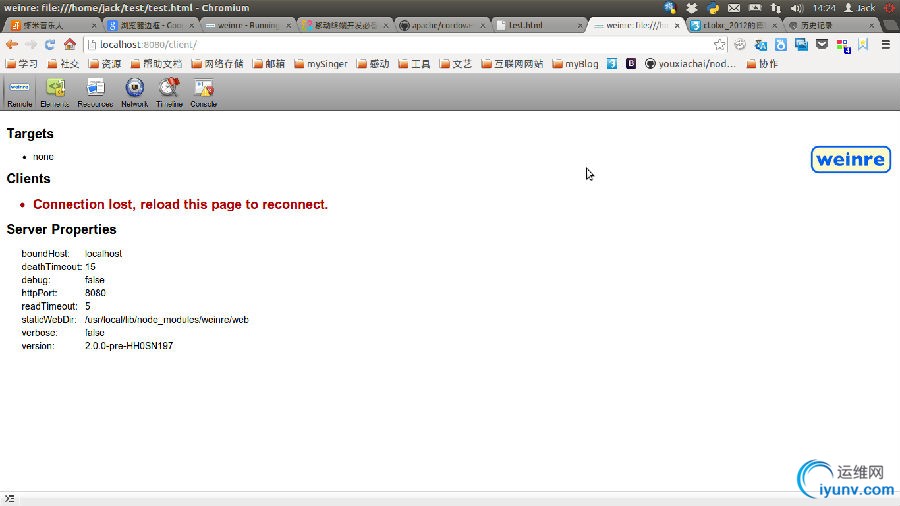Open the weinre Console panel
The height and width of the screenshot is (506, 900).
point(204,93)
